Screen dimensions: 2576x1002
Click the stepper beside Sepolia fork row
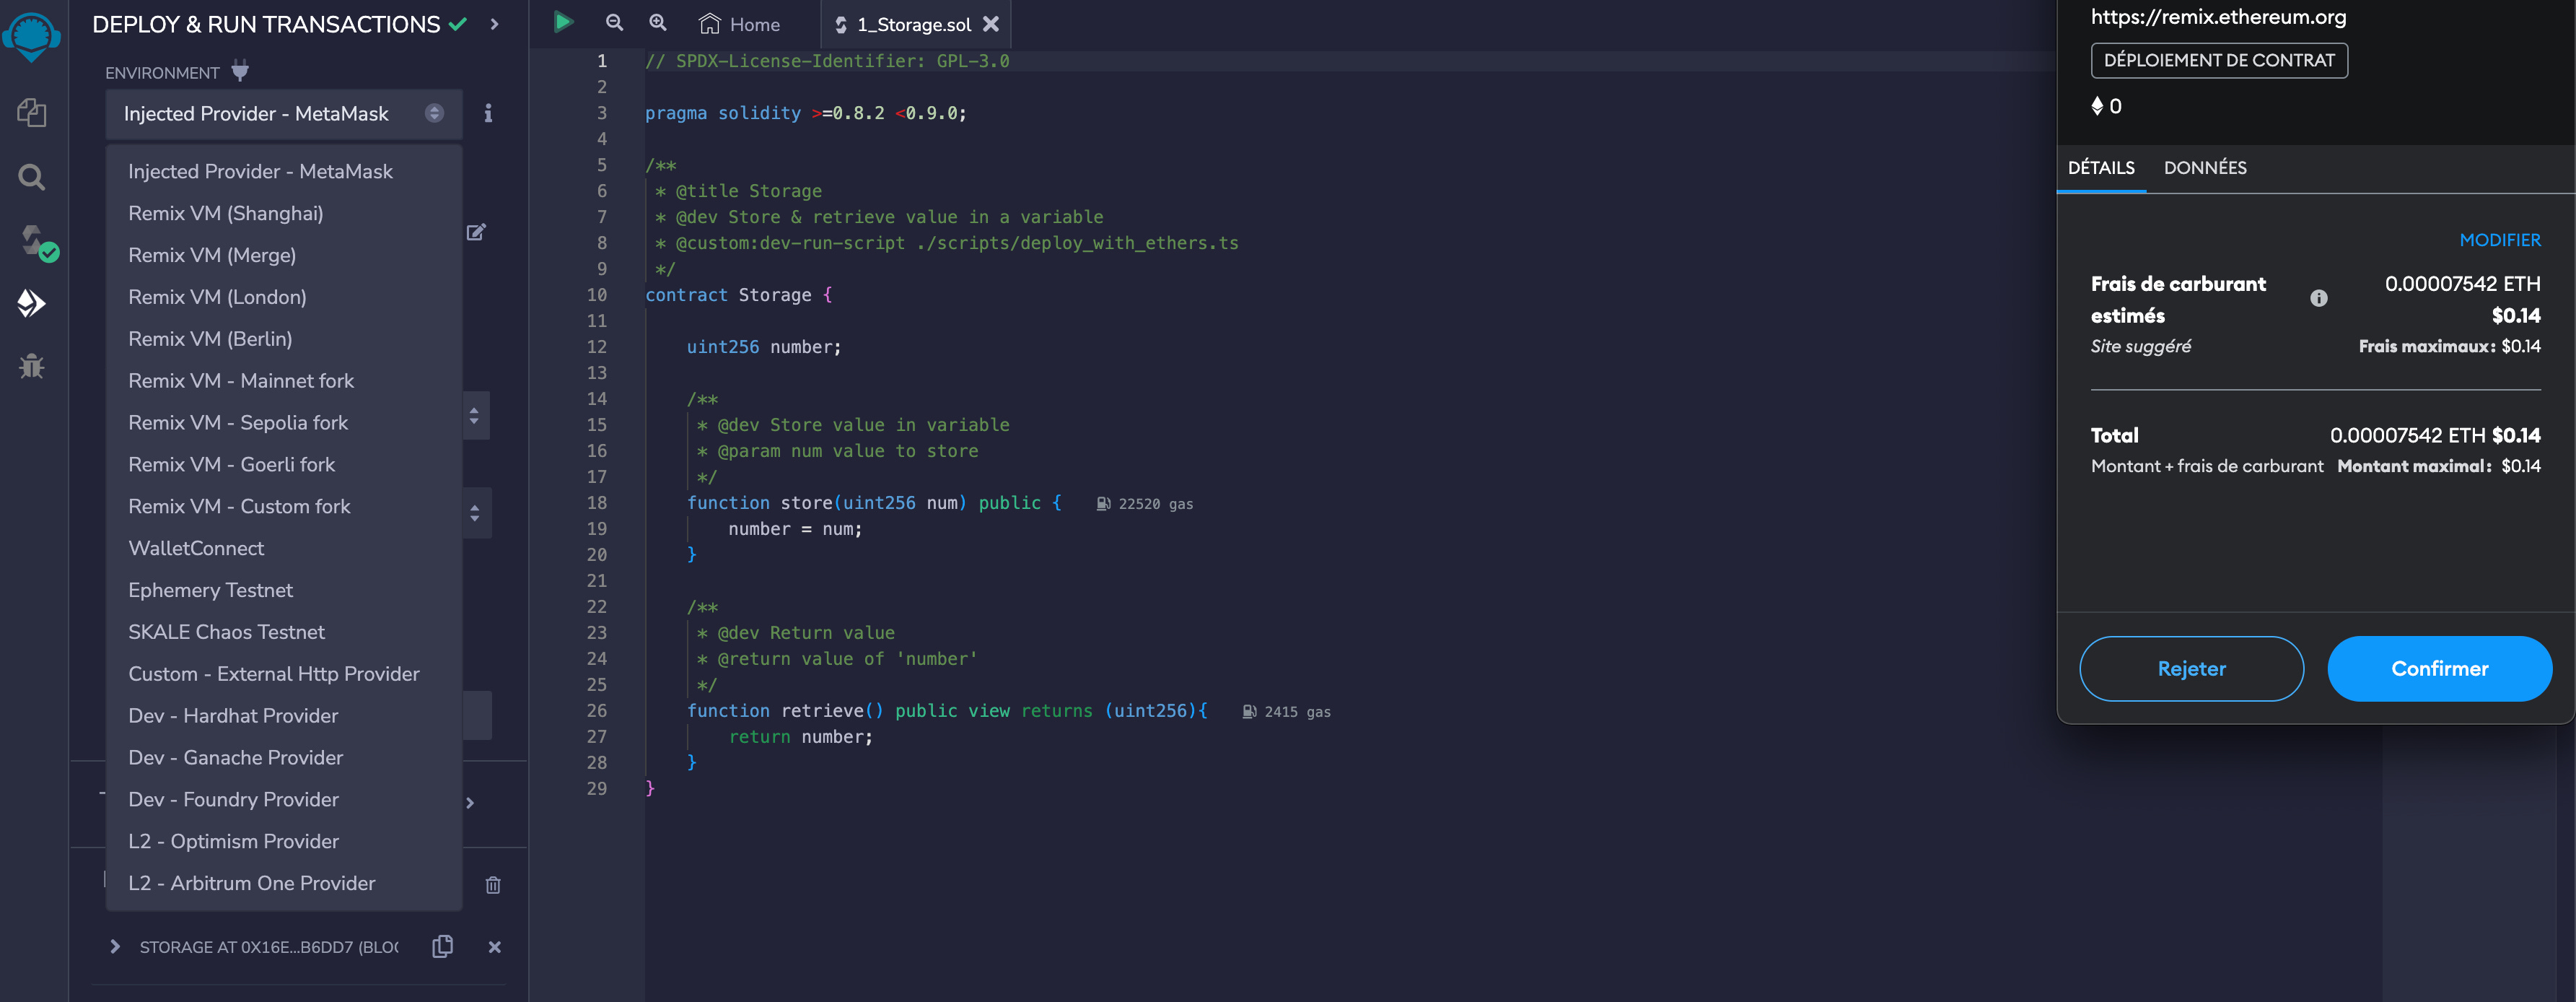coord(474,415)
